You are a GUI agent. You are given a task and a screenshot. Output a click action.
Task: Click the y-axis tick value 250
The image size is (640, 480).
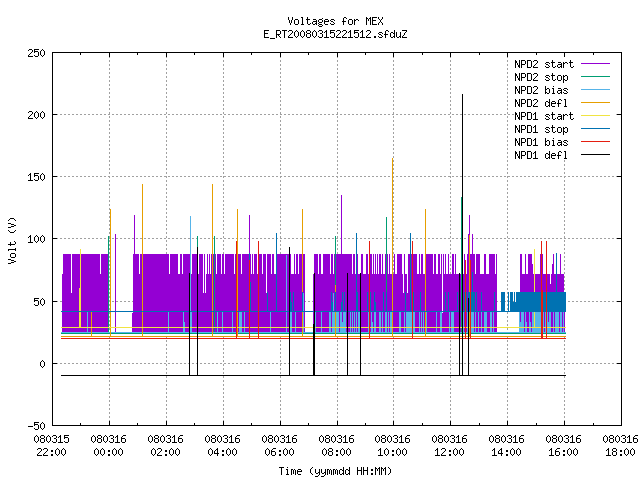[x=36, y=53]
